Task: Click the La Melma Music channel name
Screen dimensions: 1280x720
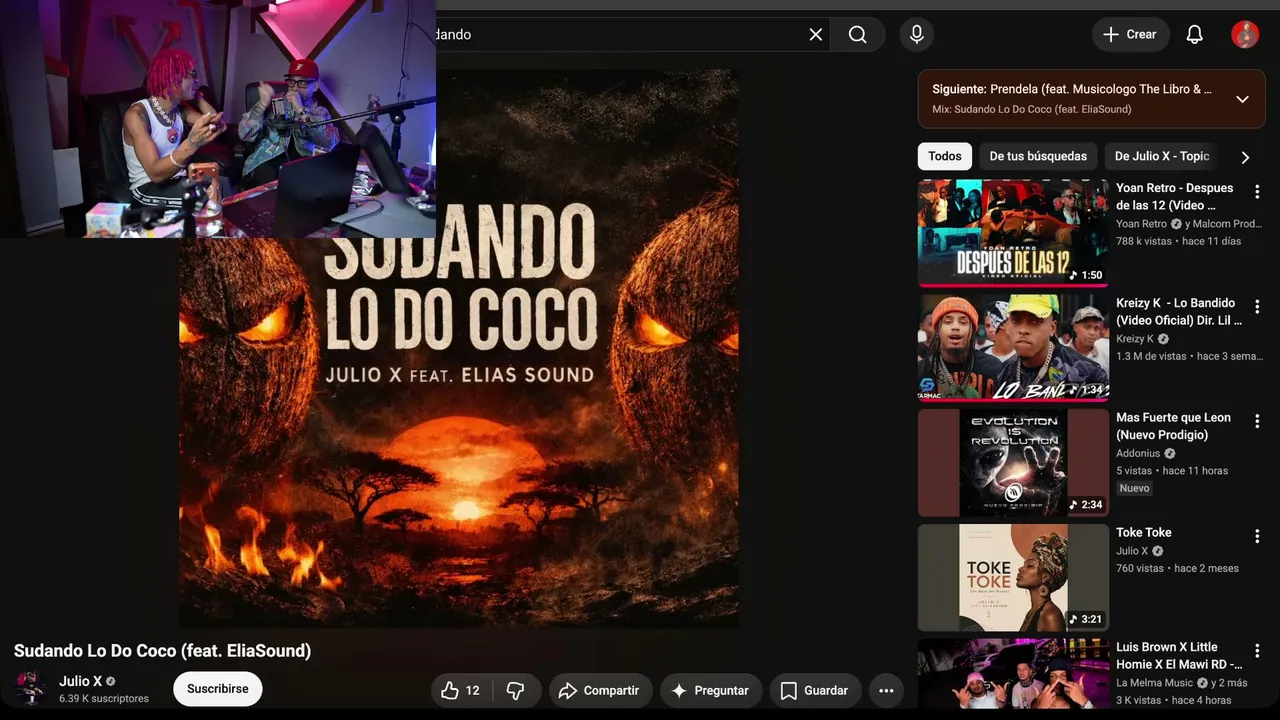Action: 1154,683
